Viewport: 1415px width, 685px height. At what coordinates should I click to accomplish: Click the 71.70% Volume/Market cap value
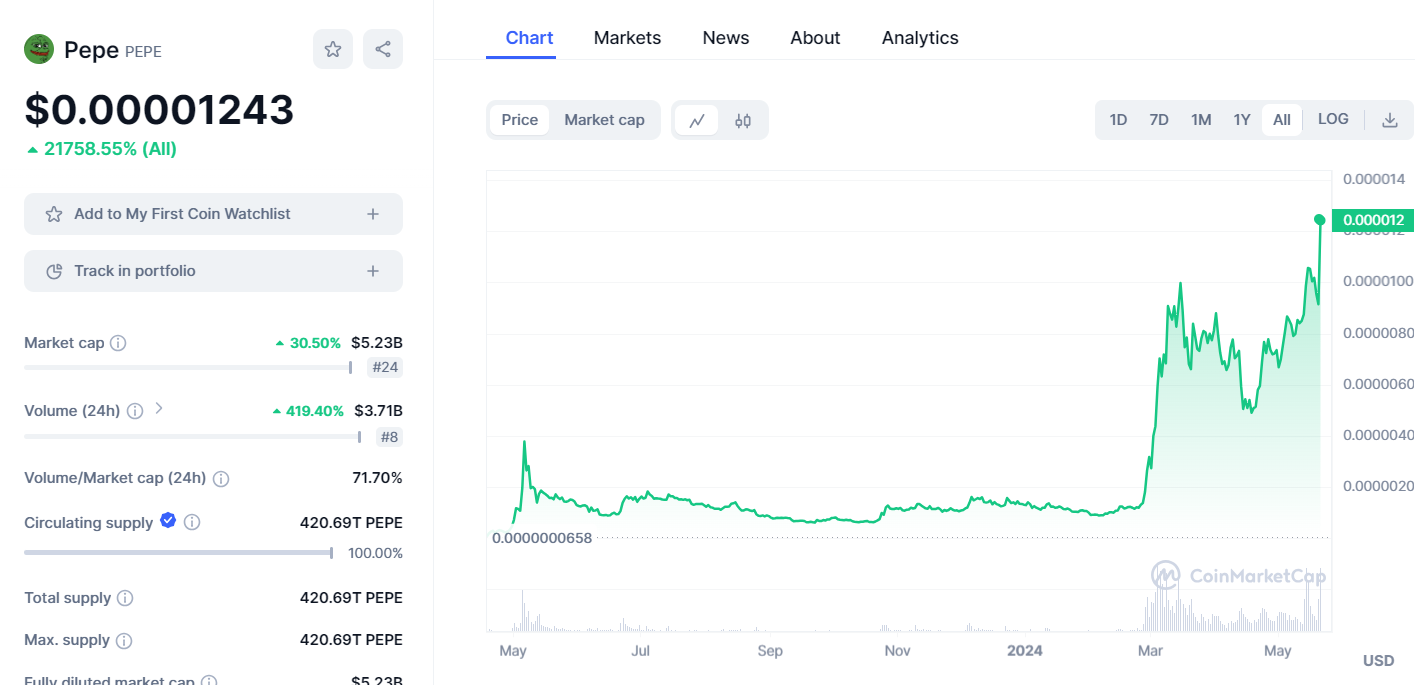pos(377,478)
